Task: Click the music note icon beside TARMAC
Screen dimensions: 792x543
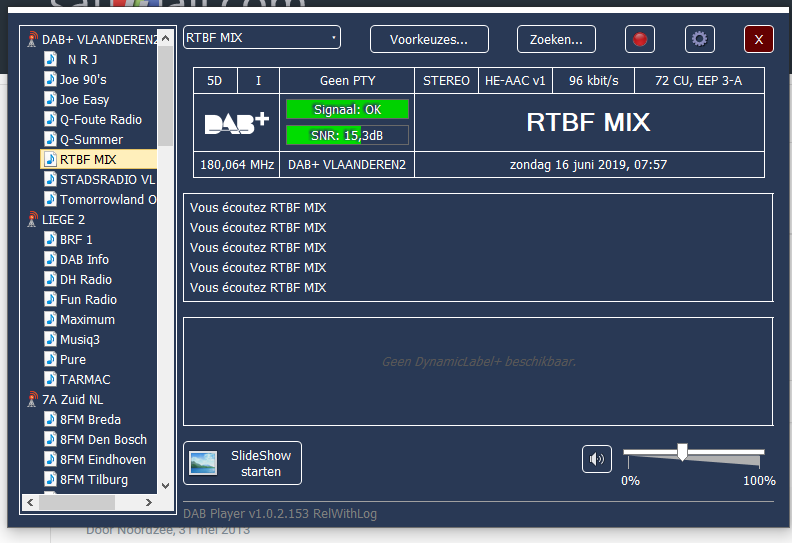Action: 51,379
